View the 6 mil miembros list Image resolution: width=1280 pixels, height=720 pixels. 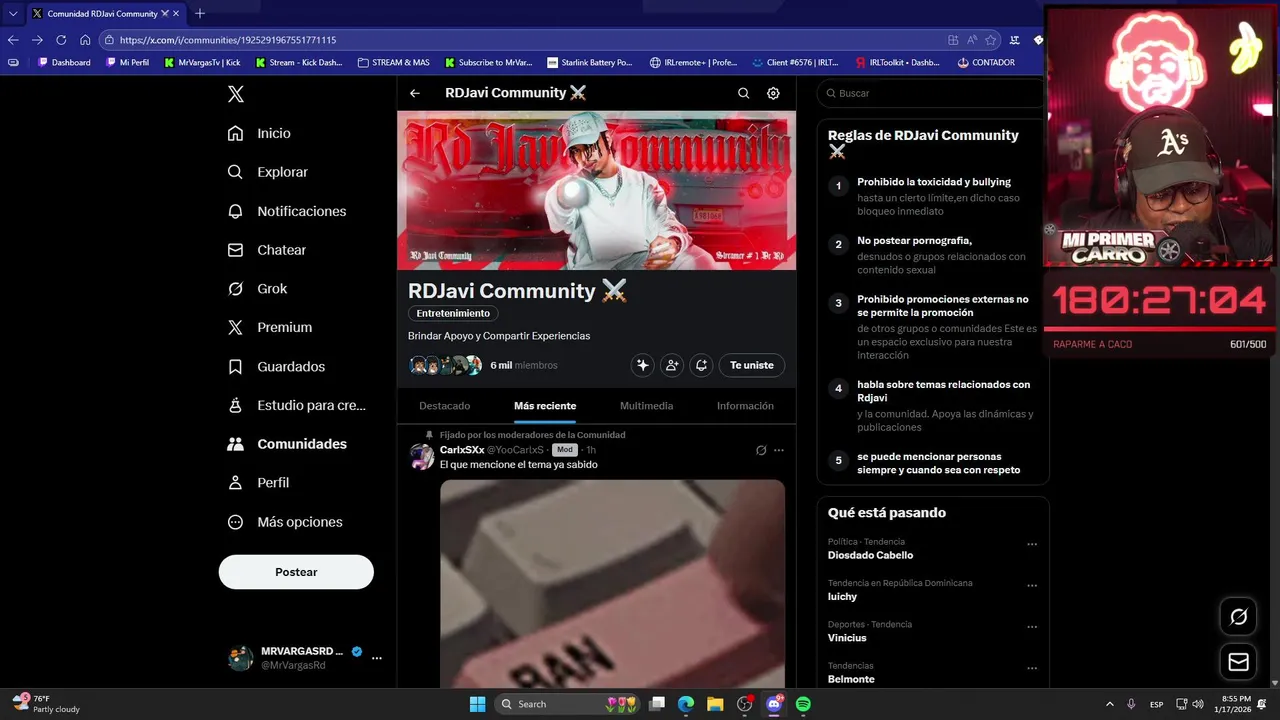[x=524, y=365]
